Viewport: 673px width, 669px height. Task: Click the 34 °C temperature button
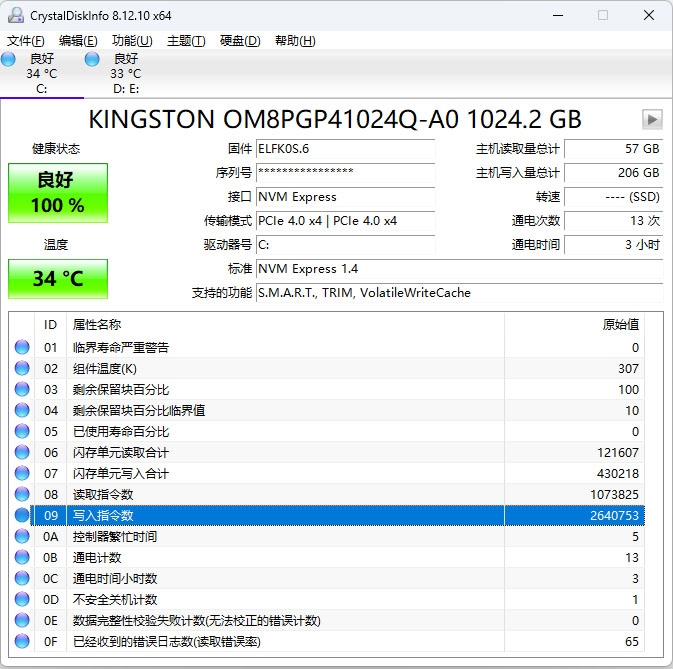(x=58, y=278)
